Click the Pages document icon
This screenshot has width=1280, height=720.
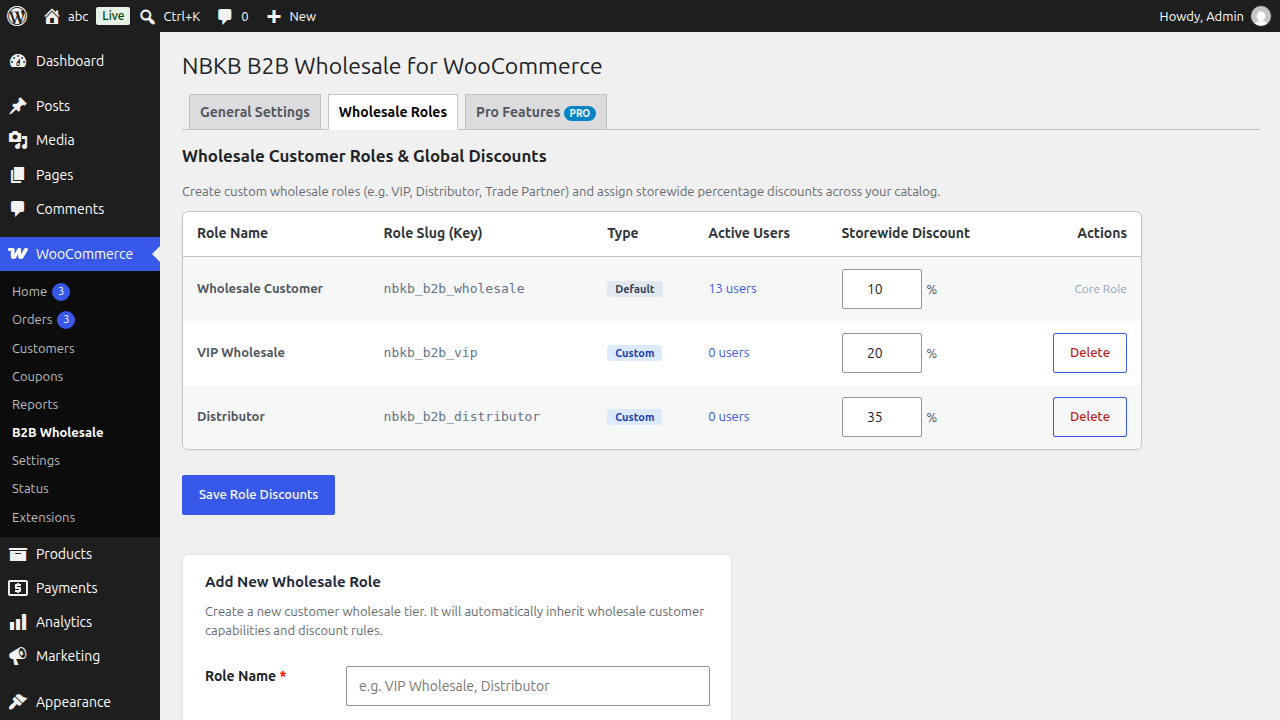pyautogui.click(x=18, y=175)
